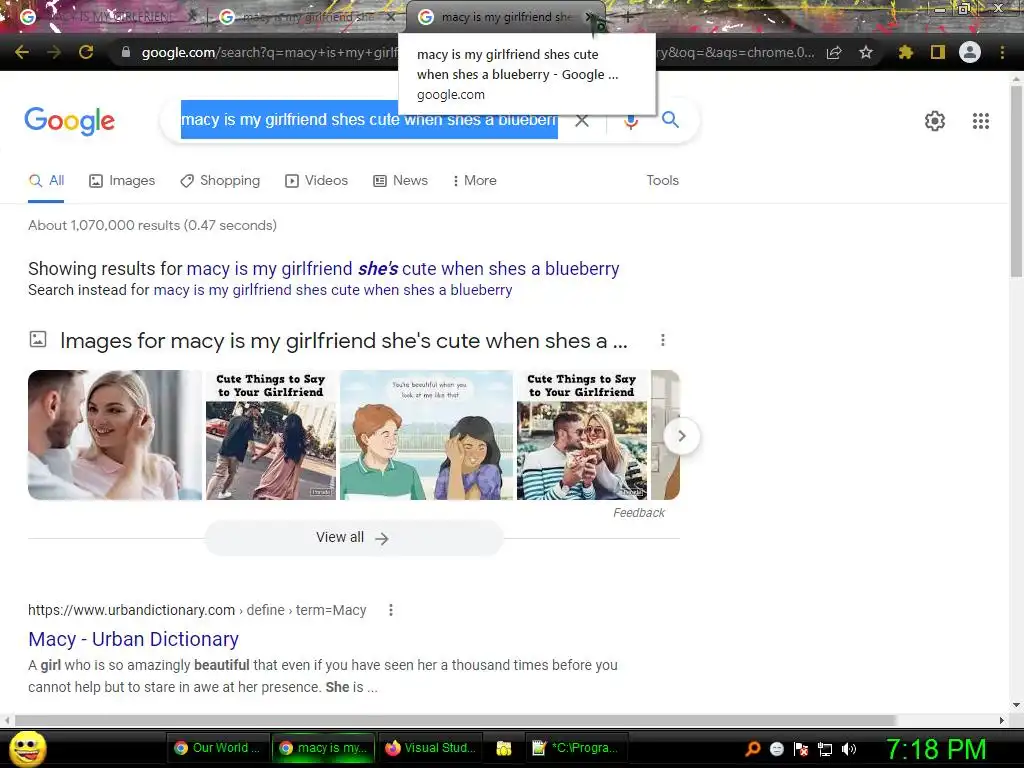Close the second Chrome tab
This screenshot has width=1024, height=768.
[391, 18]
